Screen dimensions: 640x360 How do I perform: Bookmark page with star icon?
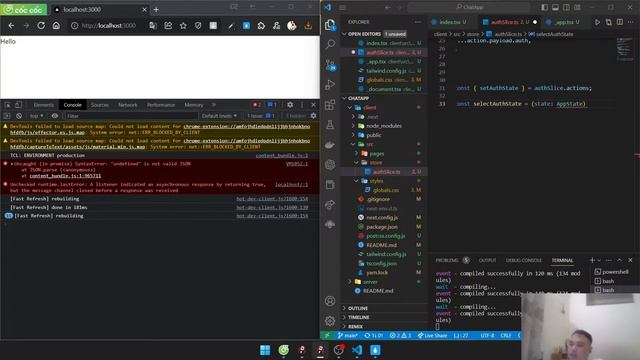coord(183,26)
